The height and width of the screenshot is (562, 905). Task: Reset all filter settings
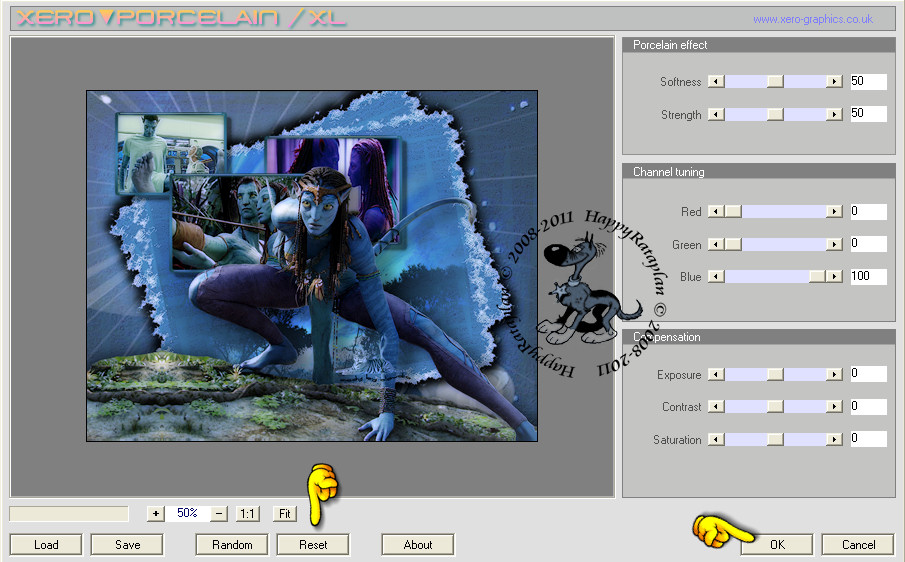(313, 545)
